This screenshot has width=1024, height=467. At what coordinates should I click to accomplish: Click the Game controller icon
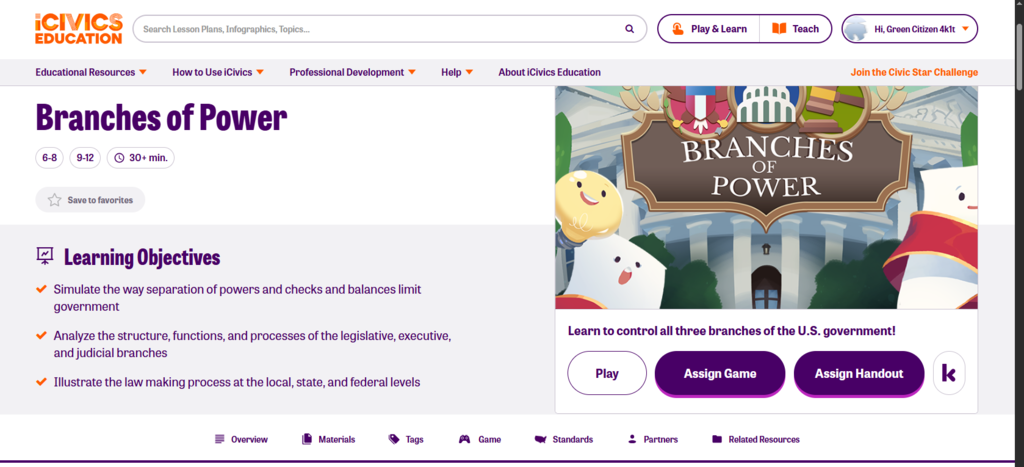464,440
